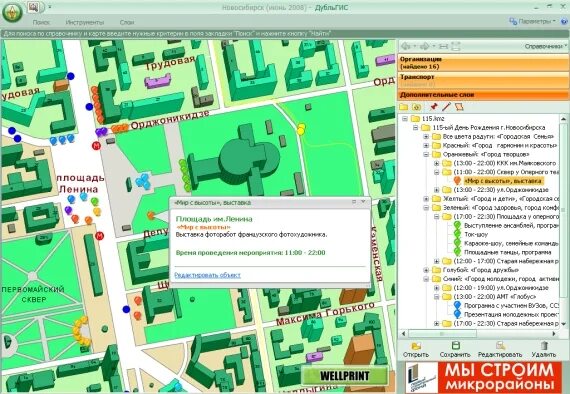Click the light-blue markers on the square
Screen dimensions: 570x394
tap(143, 181)
